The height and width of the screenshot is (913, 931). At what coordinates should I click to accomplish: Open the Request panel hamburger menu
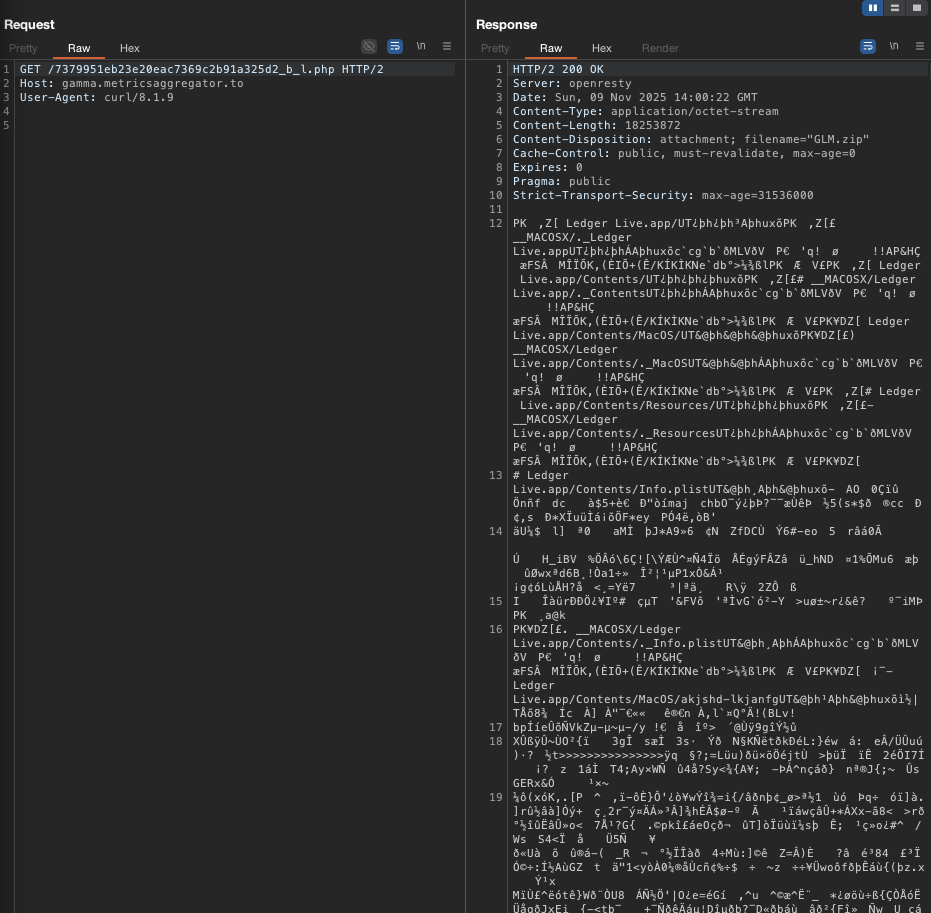[447, 46]
